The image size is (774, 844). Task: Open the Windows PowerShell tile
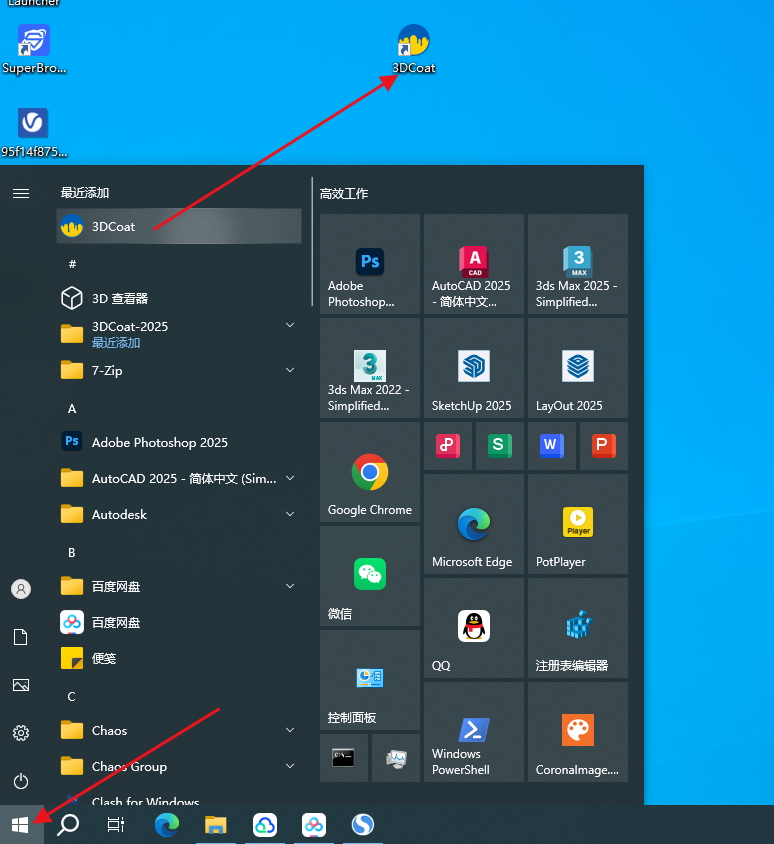click(474, 732)
